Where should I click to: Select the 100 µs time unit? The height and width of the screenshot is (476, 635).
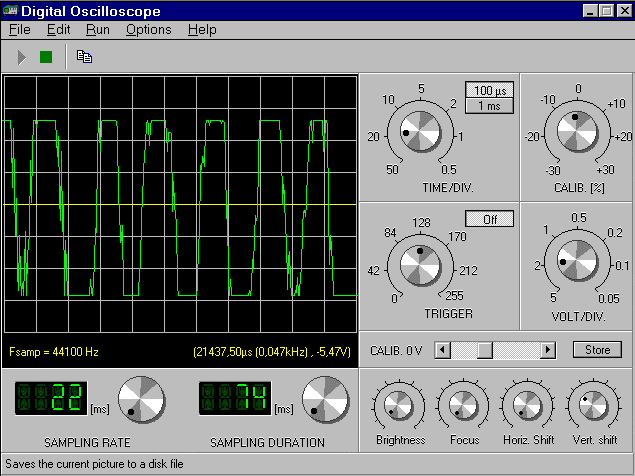tap(490, 91)
